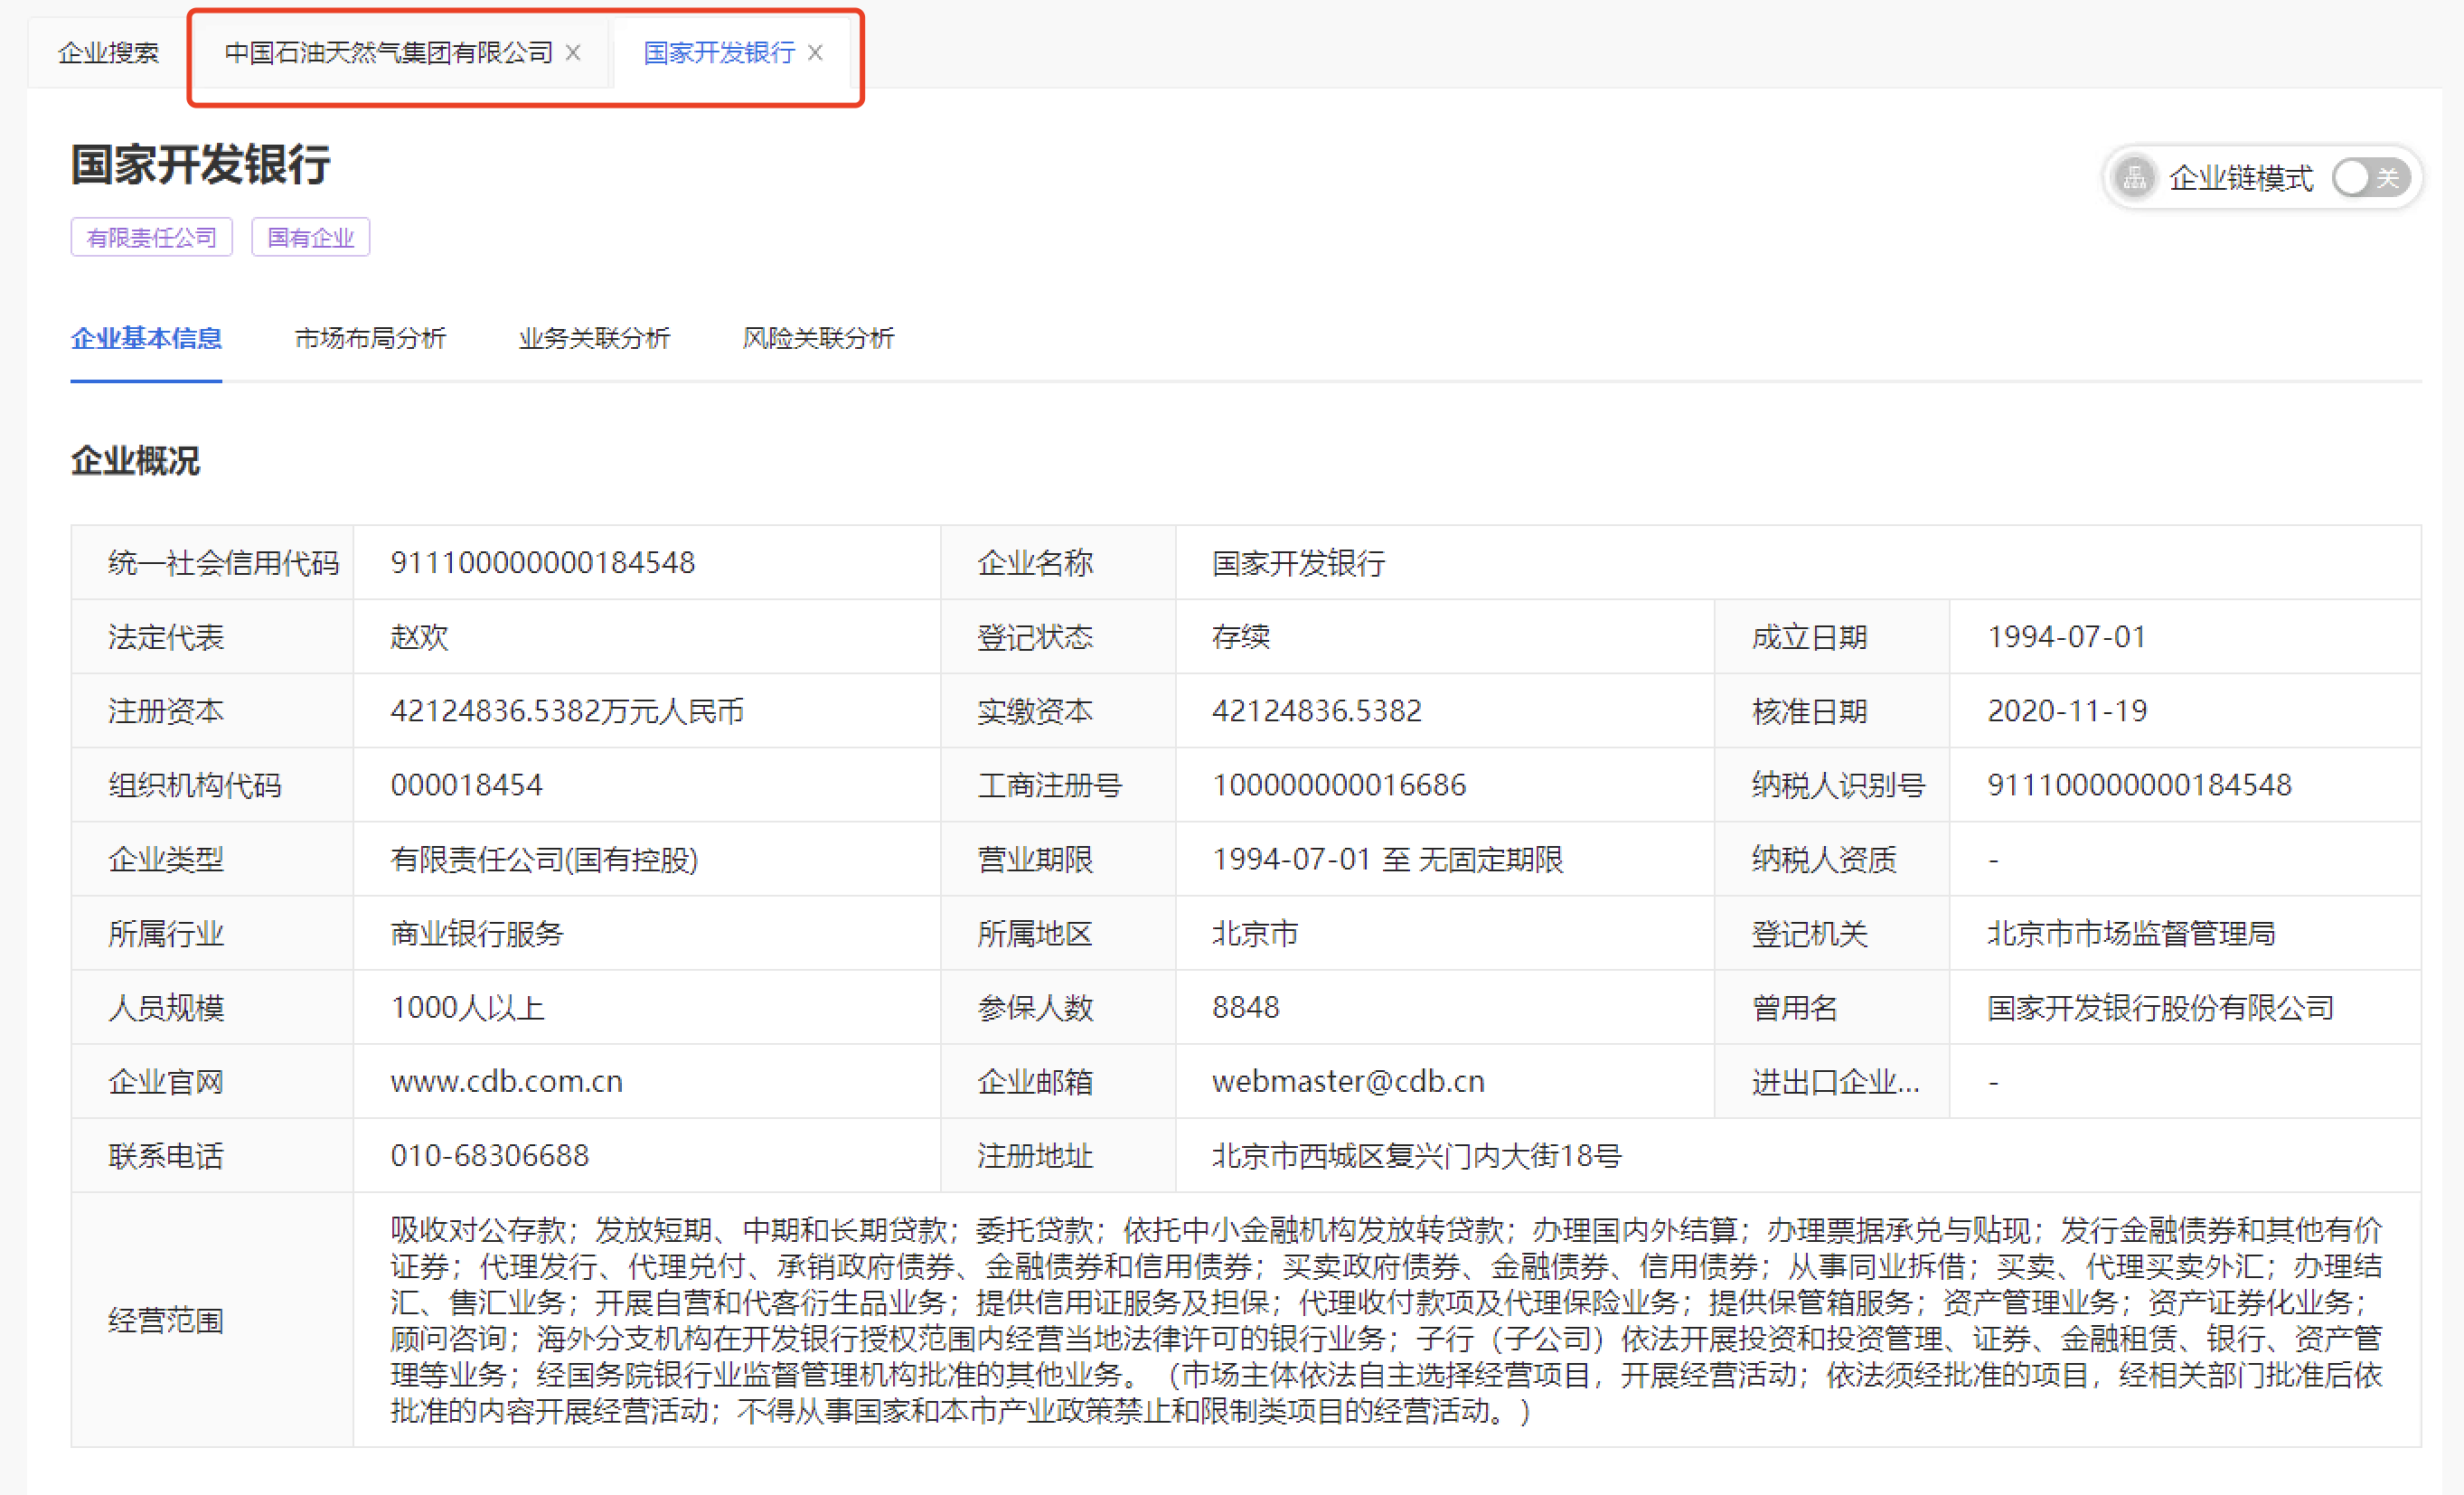Open the www.cdb.com.cn website link
Image resolution: width=2464 pixels, height=1495 pixels.
[x=506, y=1081]
